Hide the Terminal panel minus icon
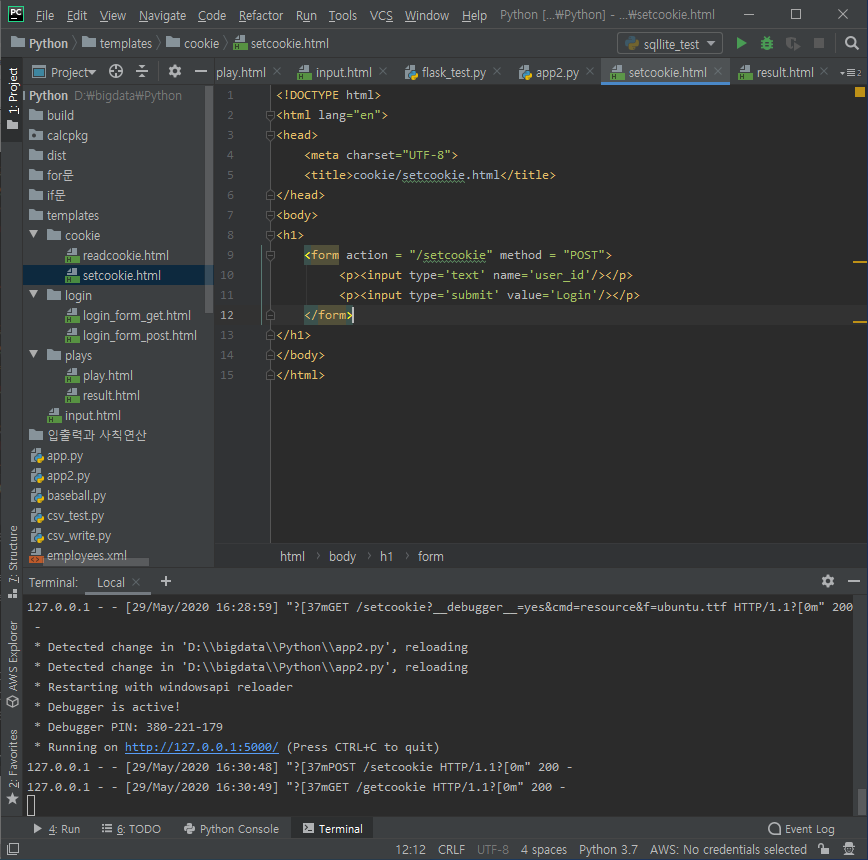 coord(854,581)
